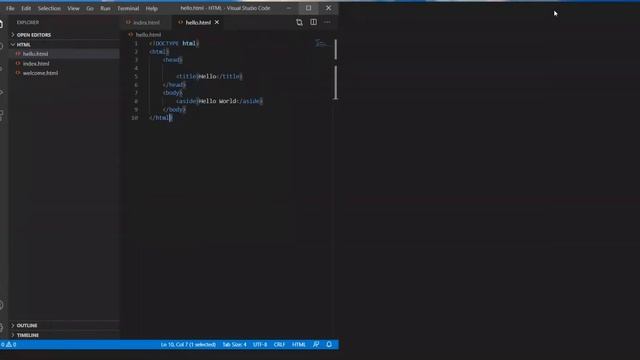
Task: Open the Run menu
Action: click(x=105, y=8)
